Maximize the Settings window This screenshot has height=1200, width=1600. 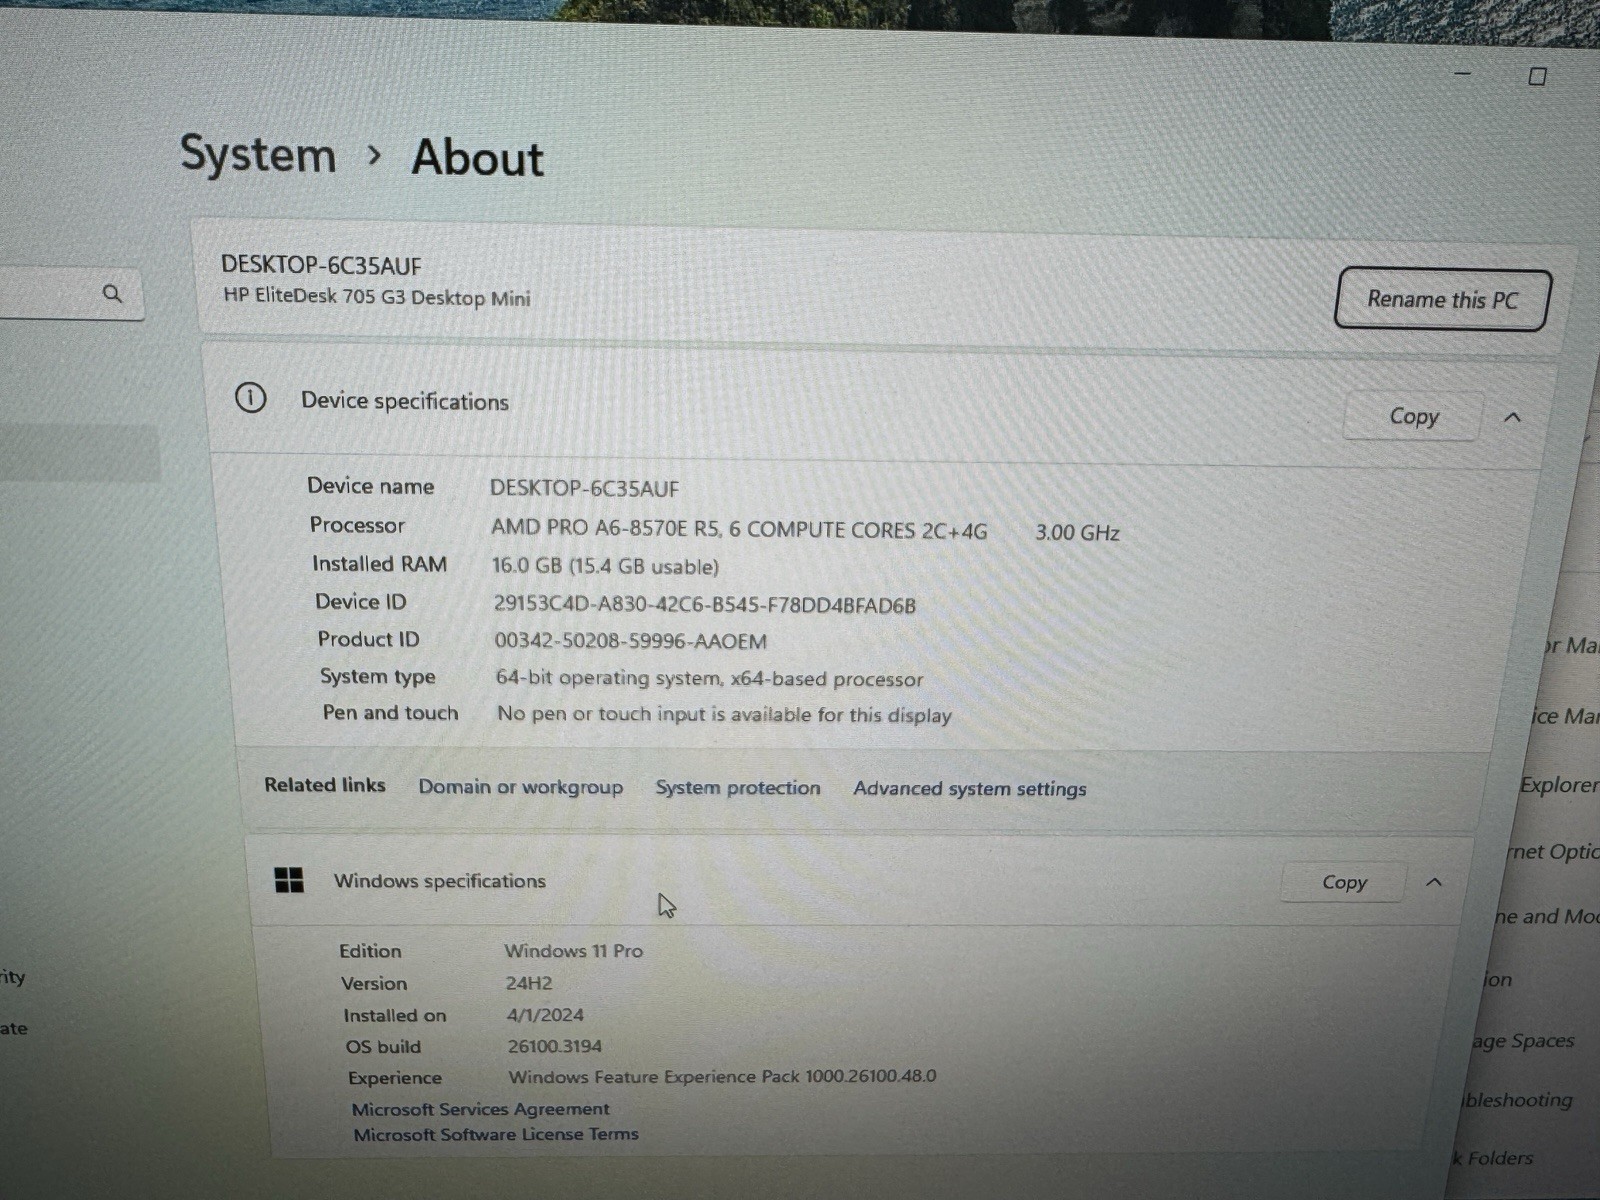click(x=1538, y=76)
